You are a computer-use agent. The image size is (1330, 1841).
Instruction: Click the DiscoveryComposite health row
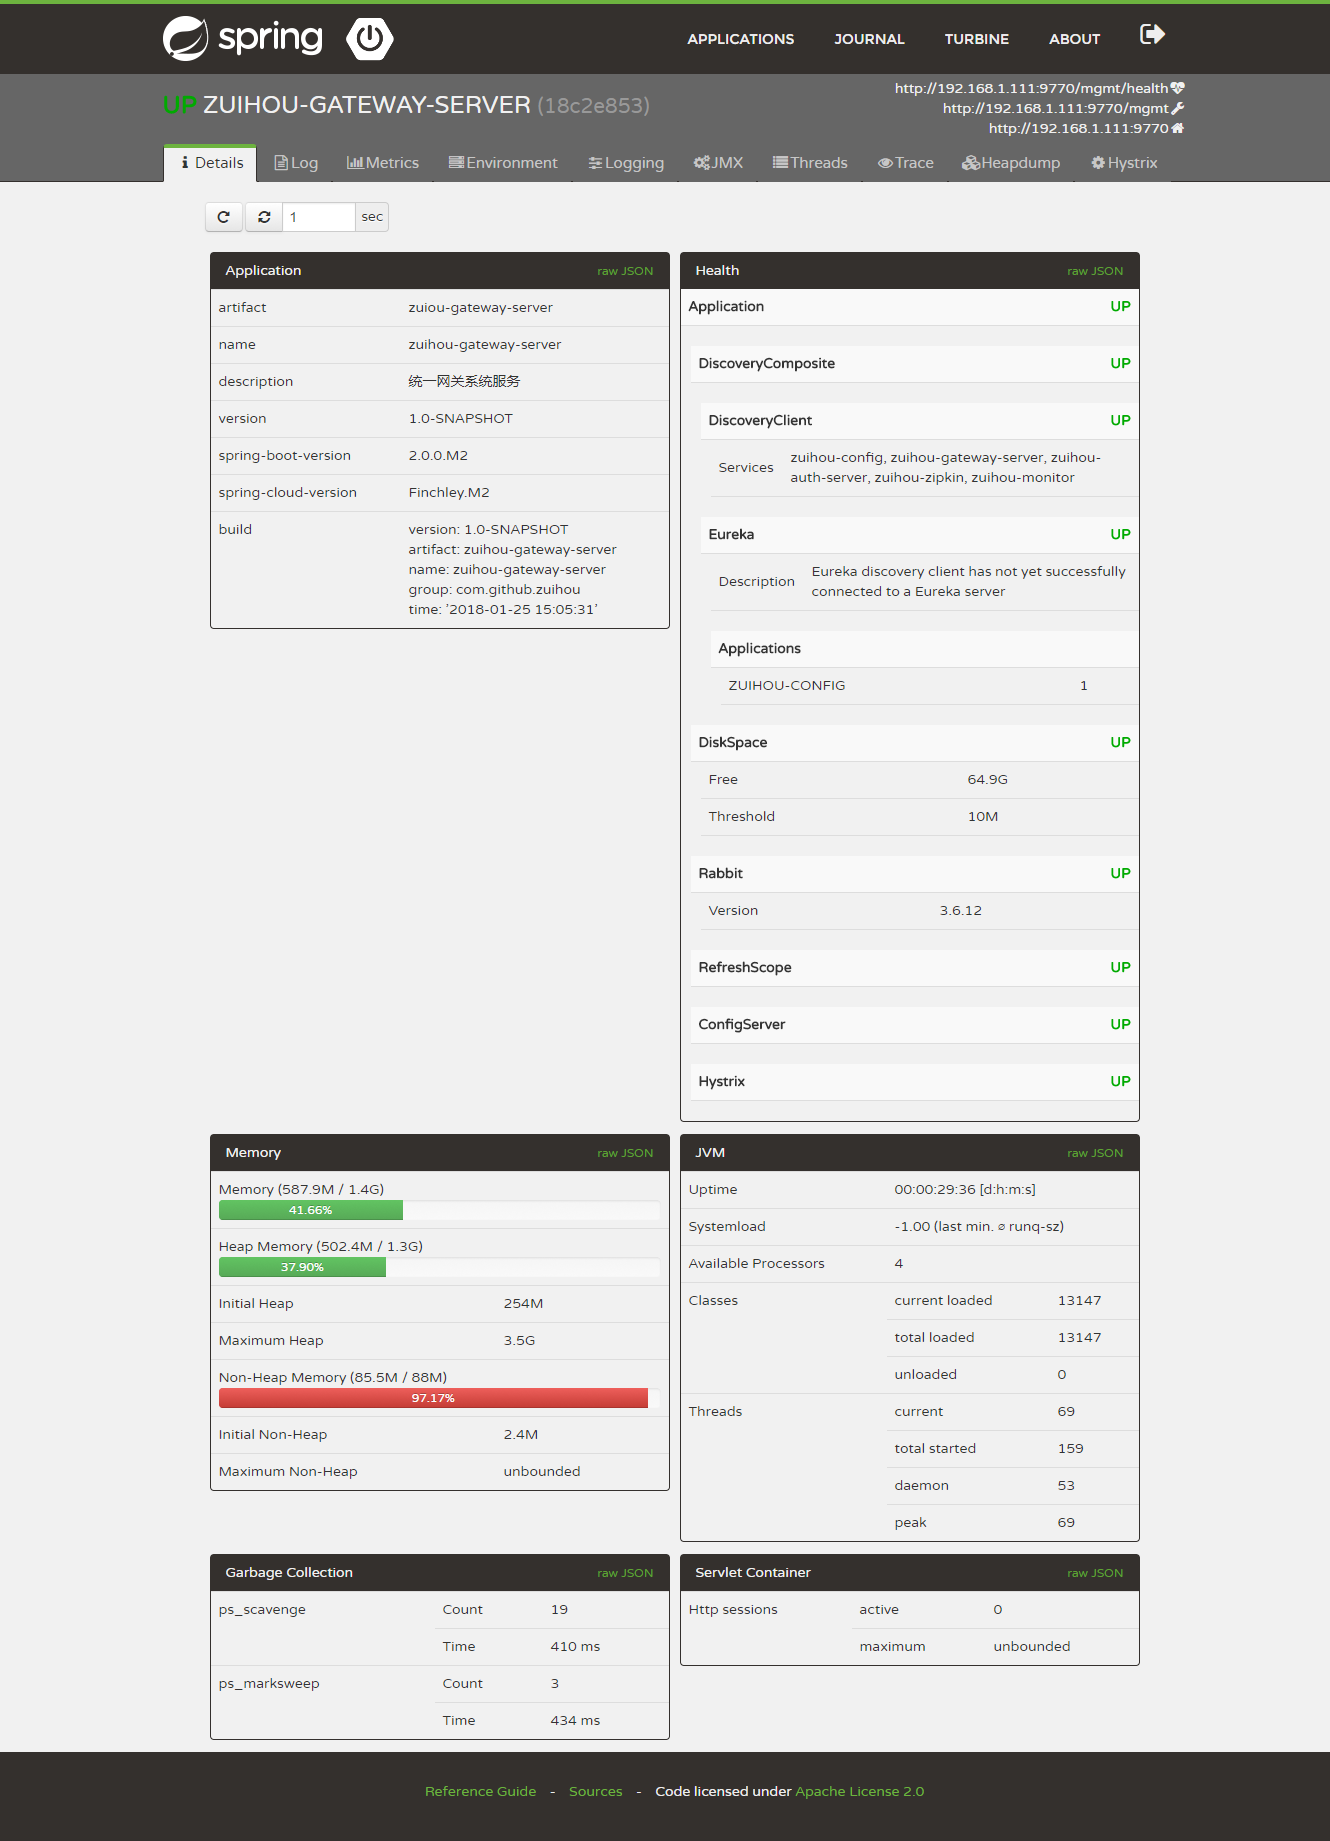914,363
